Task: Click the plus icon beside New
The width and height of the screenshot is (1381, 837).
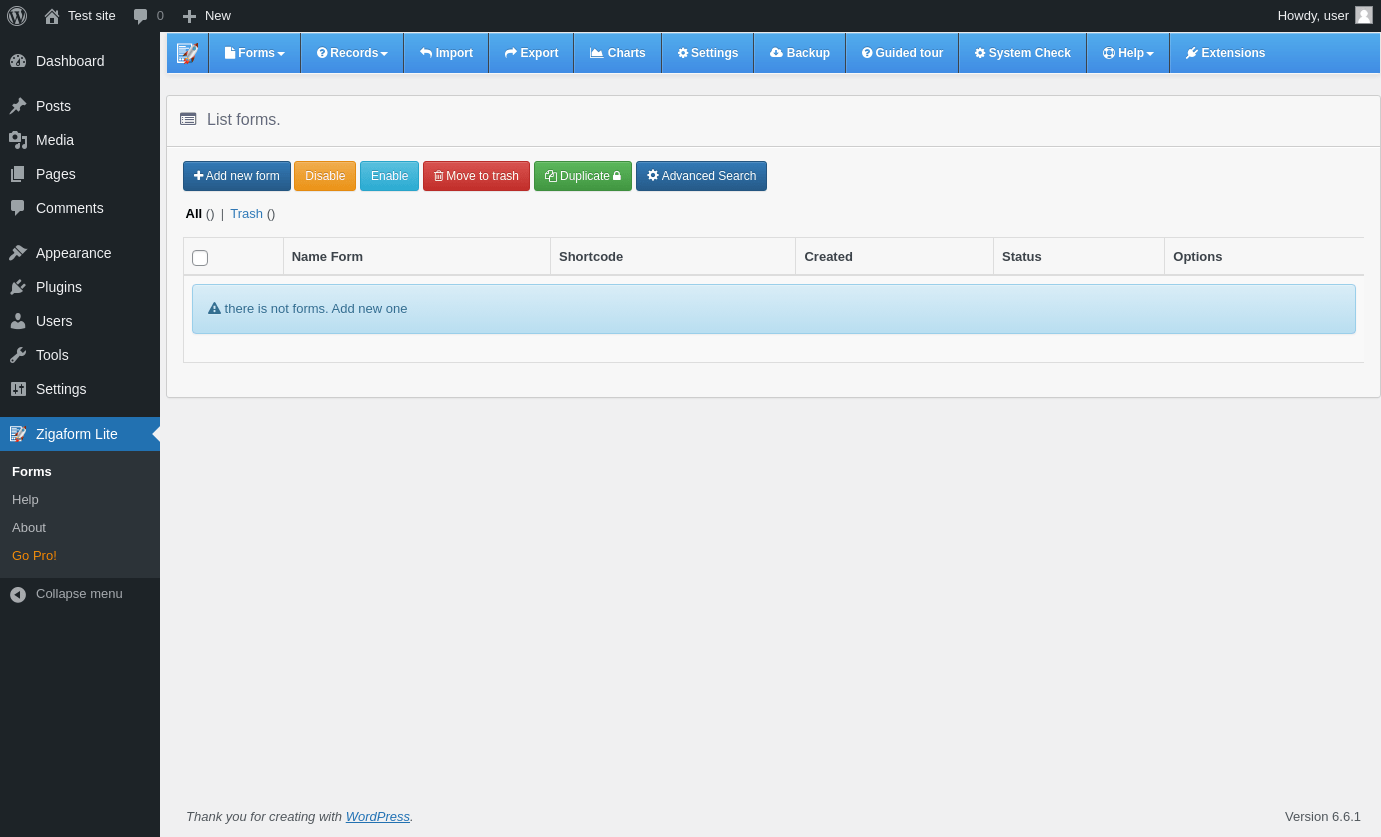Action: pyautogui.click(x=189, y=16)
